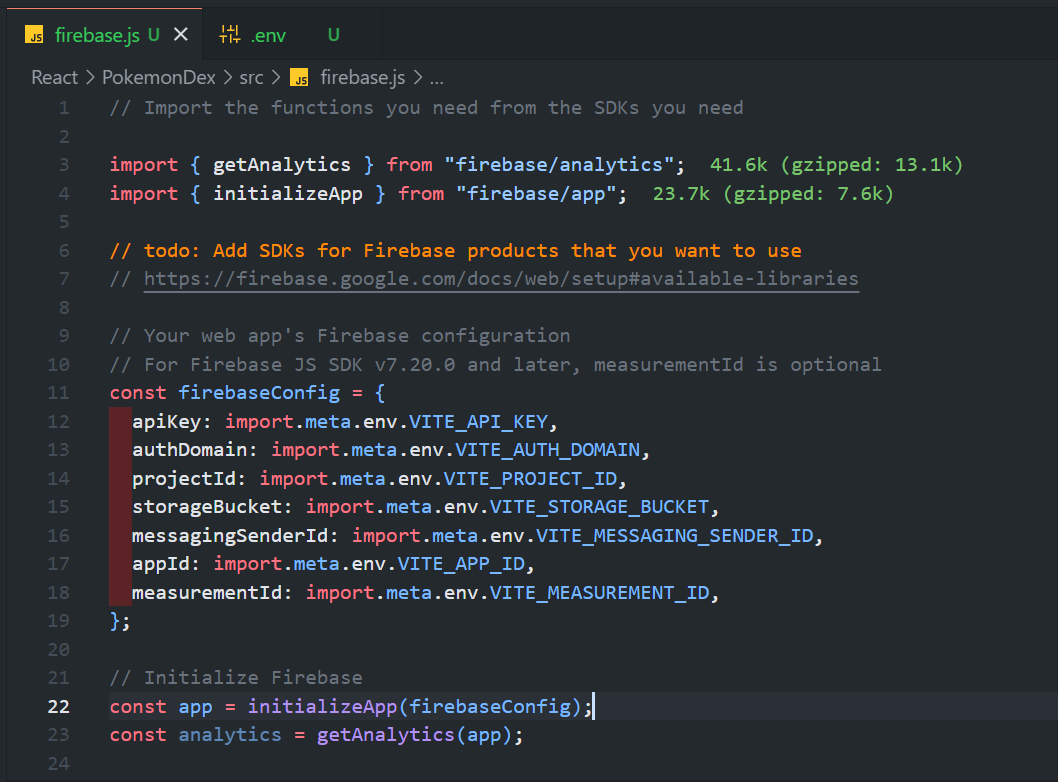Viewport: 1058px width, 782px height.
Task: Click the settings icon on .env tab
Action: (229, 34)
